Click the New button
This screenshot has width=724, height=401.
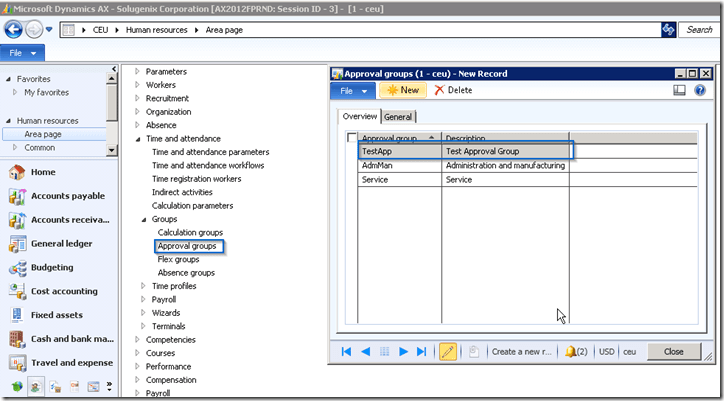401,90
